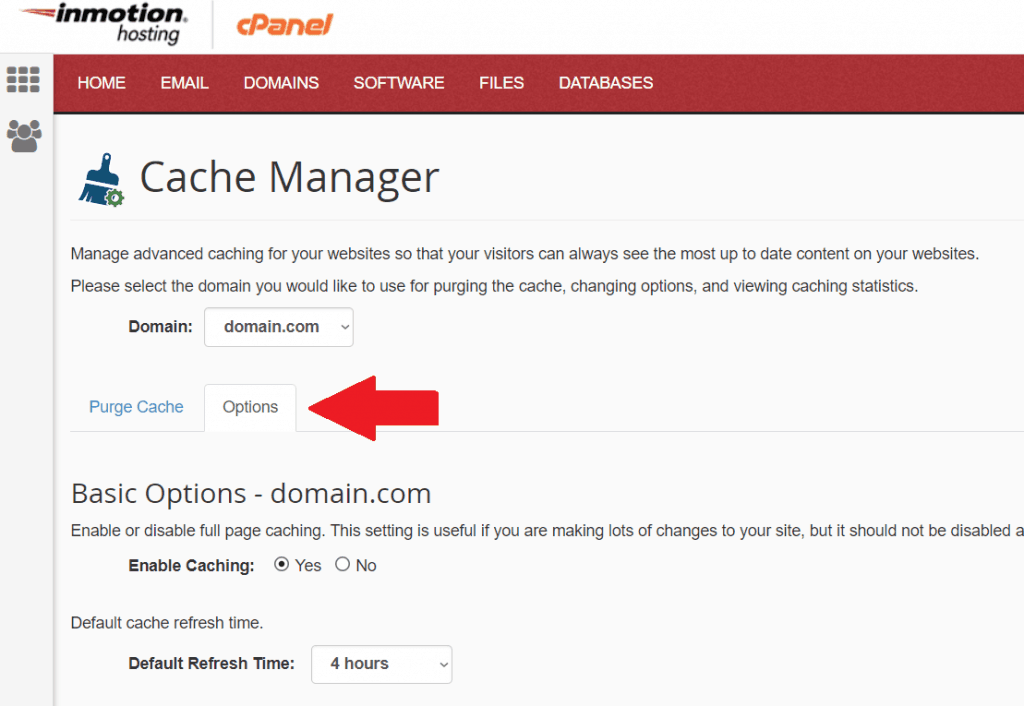This screenshot has height=706, width=1024.
Task: Select the Options tab
Action: [x=250, y=407]
